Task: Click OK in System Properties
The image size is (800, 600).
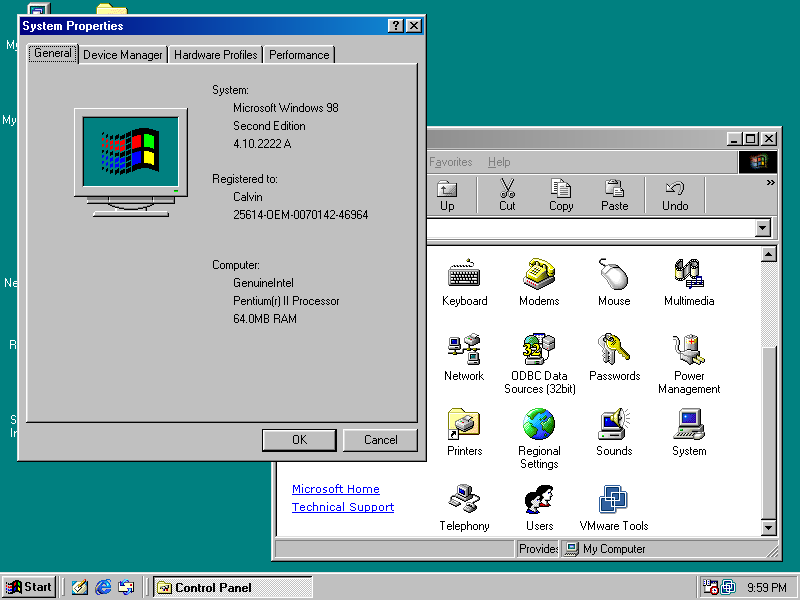Action: (x=298, y=440)
